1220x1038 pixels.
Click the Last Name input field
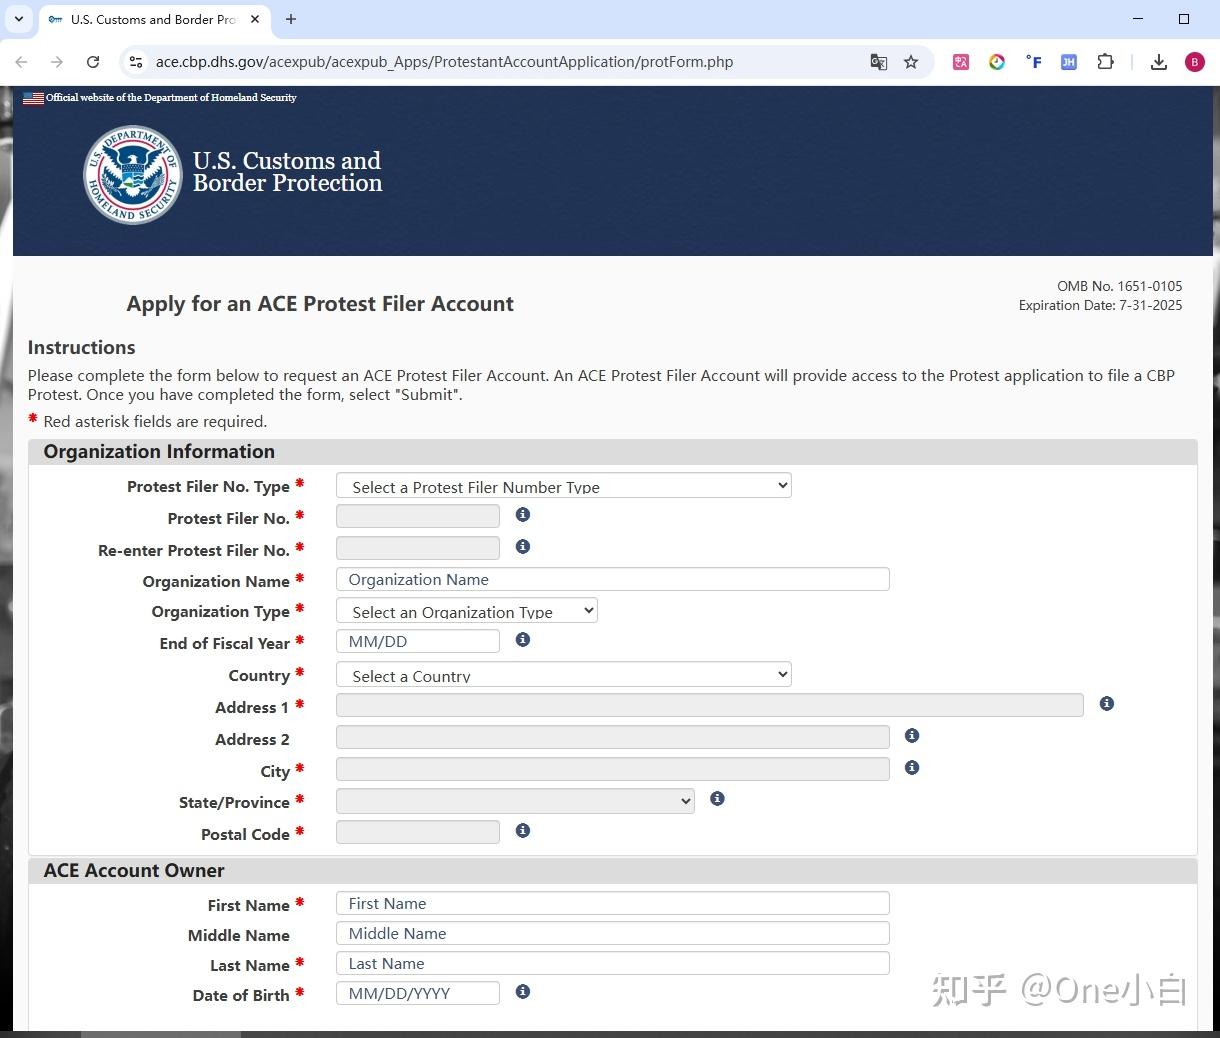612,964
